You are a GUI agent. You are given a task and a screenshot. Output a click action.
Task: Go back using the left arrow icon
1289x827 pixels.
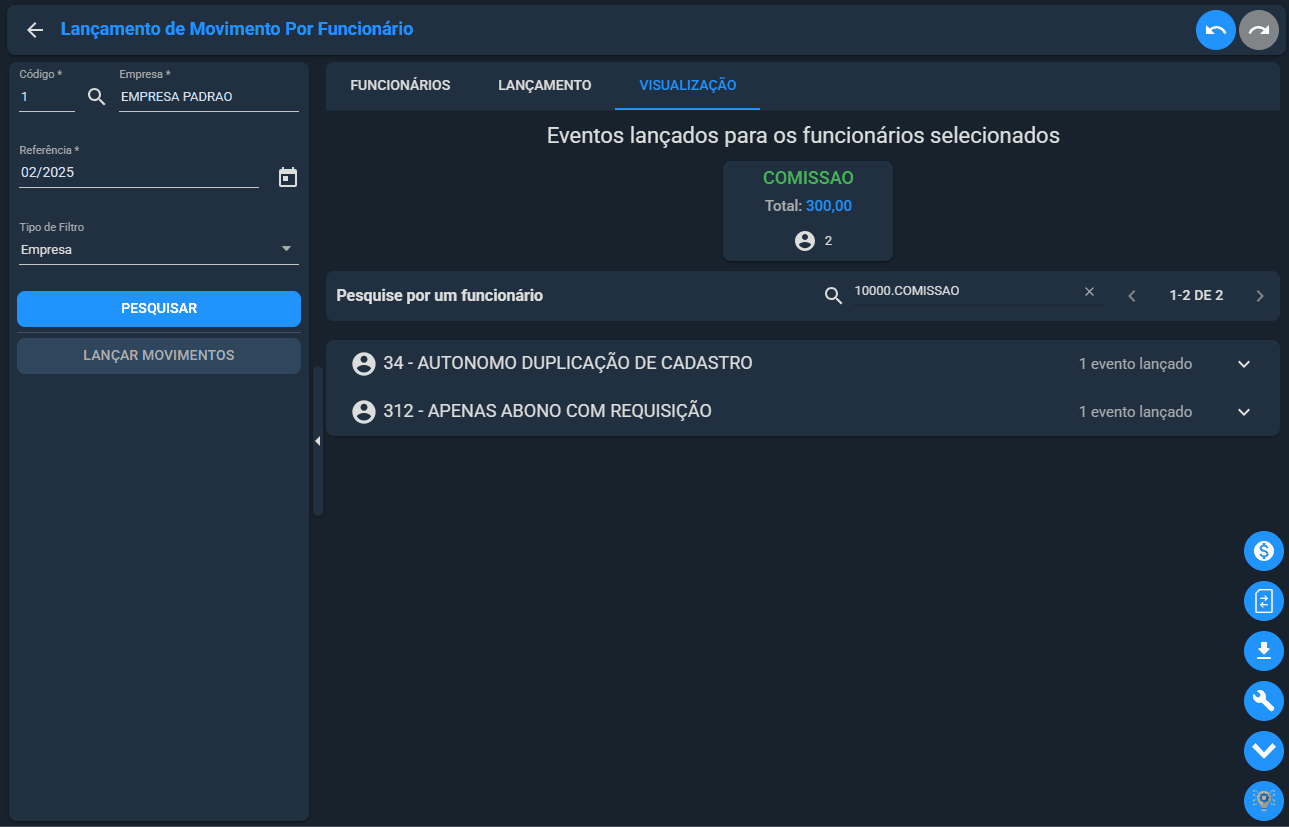pyautogui.click(x=35, y=30)
